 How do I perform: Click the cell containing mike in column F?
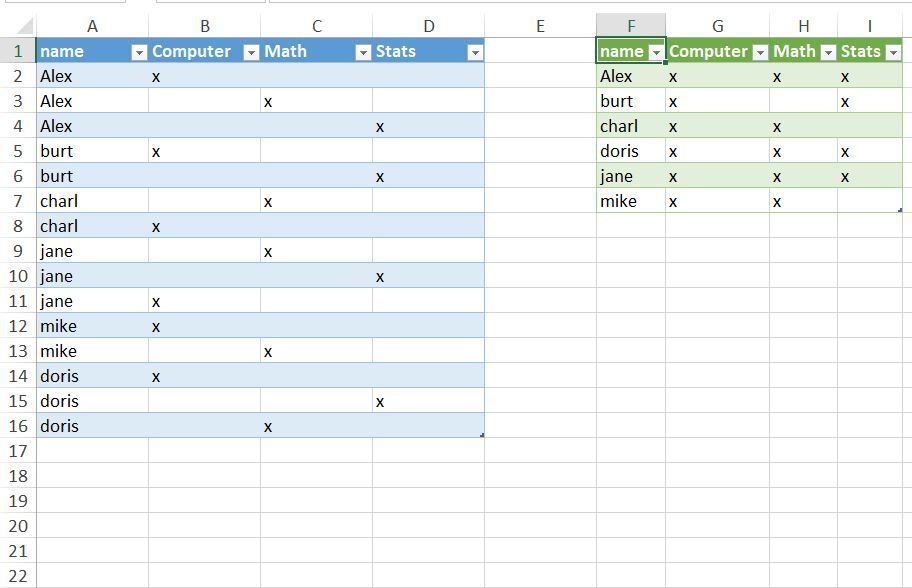point(631,201)
